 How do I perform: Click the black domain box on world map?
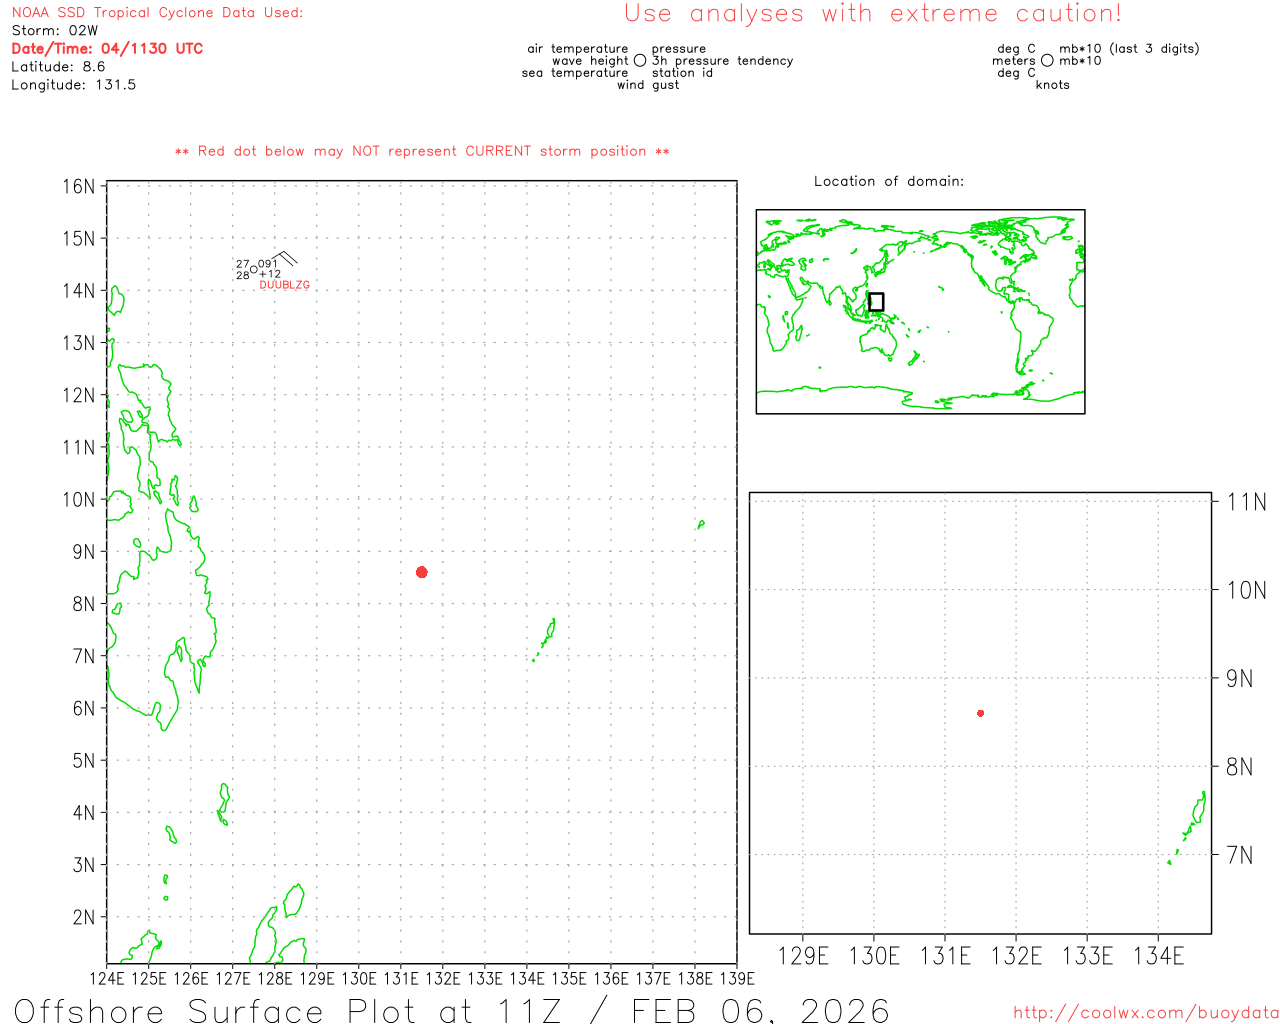[876, 302]
